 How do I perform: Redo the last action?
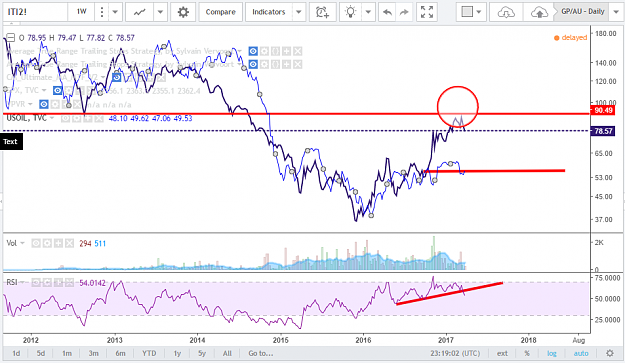coord(404,12)
